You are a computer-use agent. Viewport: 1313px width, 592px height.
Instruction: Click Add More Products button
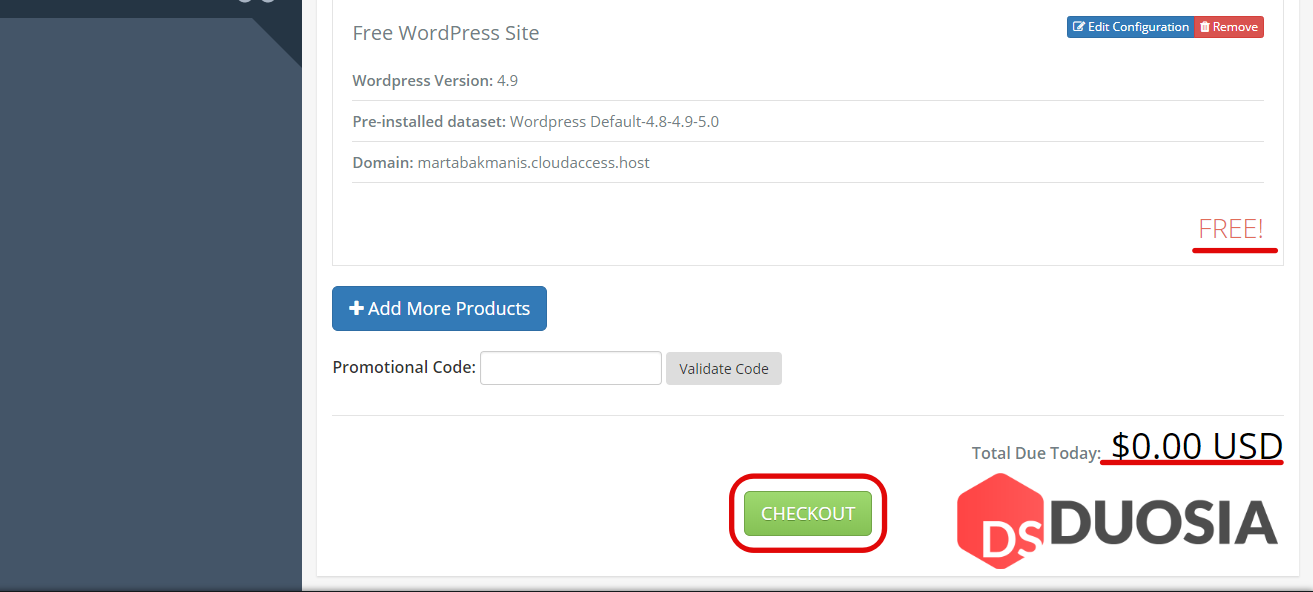tap(439, 308)
